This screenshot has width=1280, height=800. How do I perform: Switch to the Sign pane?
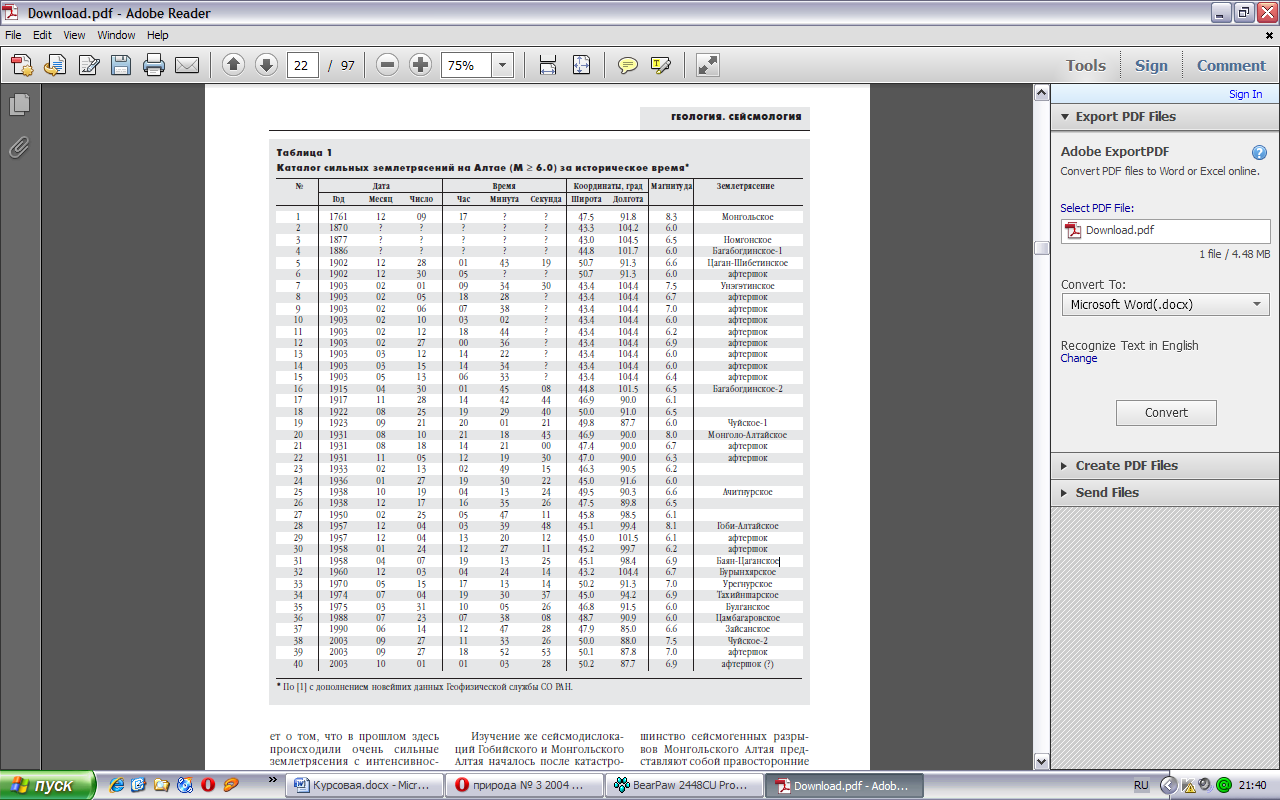tap(1151, 65)
